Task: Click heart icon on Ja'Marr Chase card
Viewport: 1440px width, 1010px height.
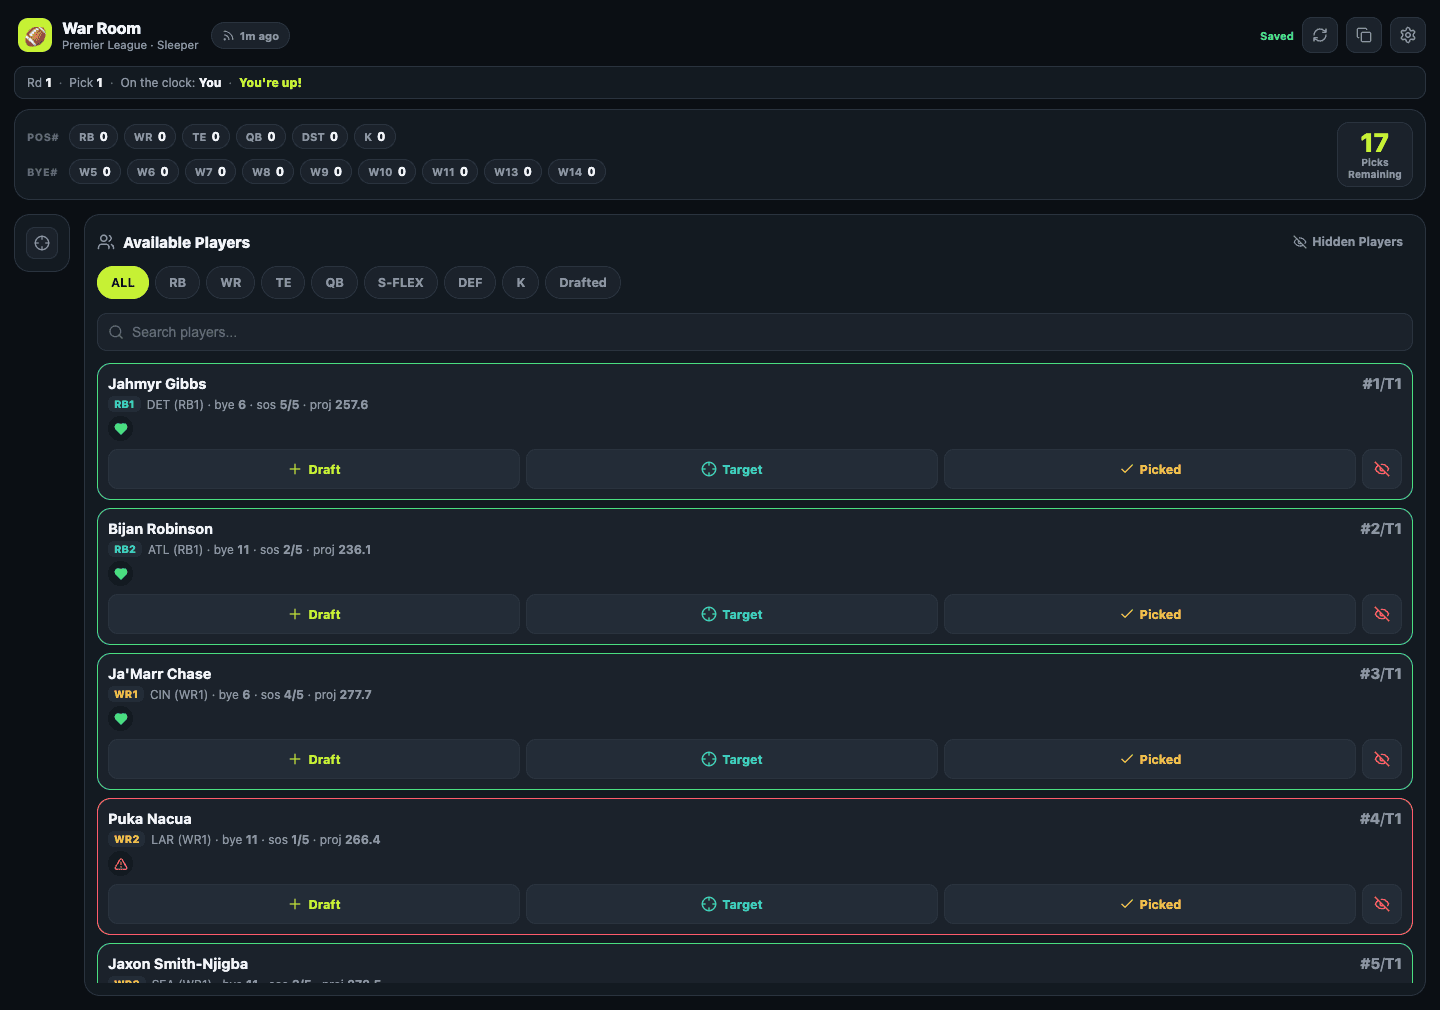Action: point(121,719)
